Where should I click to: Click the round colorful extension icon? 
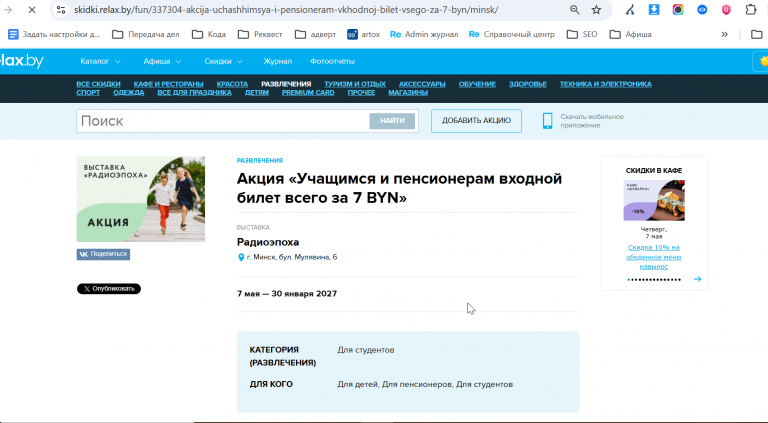678,9
